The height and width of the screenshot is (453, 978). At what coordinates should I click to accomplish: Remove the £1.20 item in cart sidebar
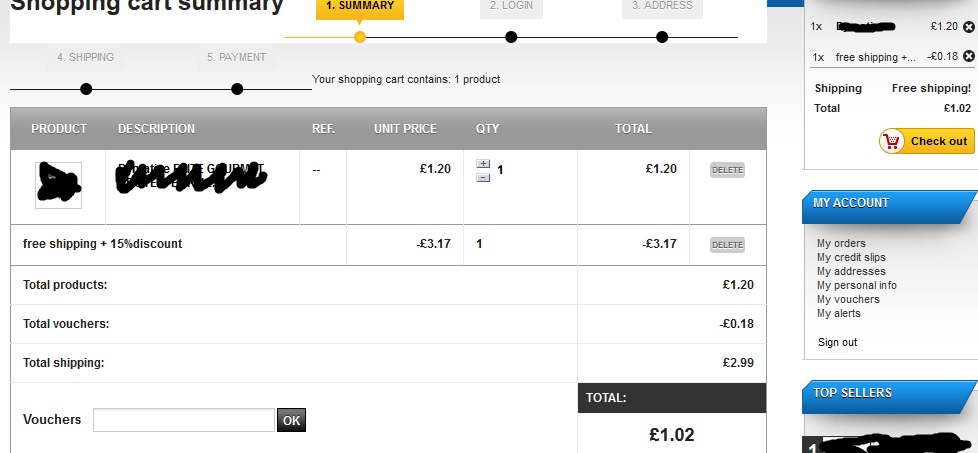coord(968,28)
